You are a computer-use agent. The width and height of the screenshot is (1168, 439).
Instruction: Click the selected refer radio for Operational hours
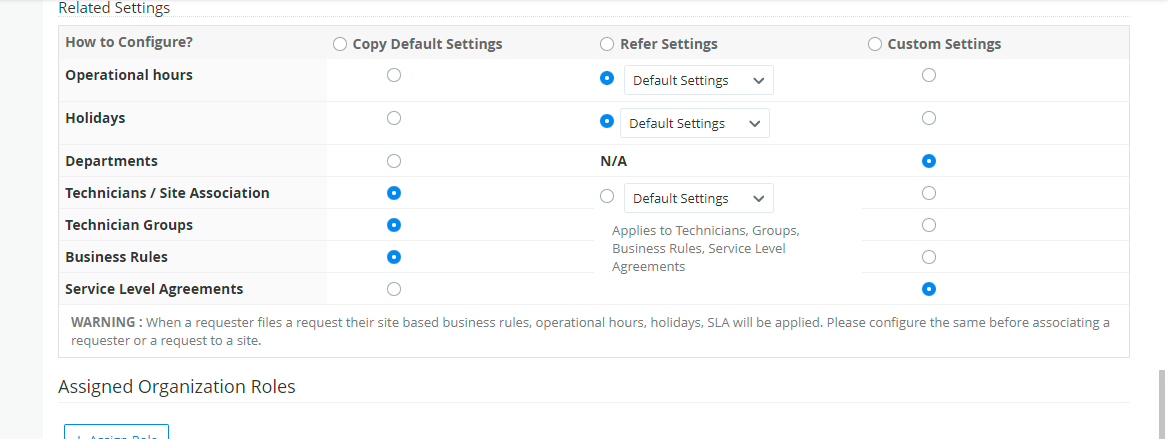point(607,78)
